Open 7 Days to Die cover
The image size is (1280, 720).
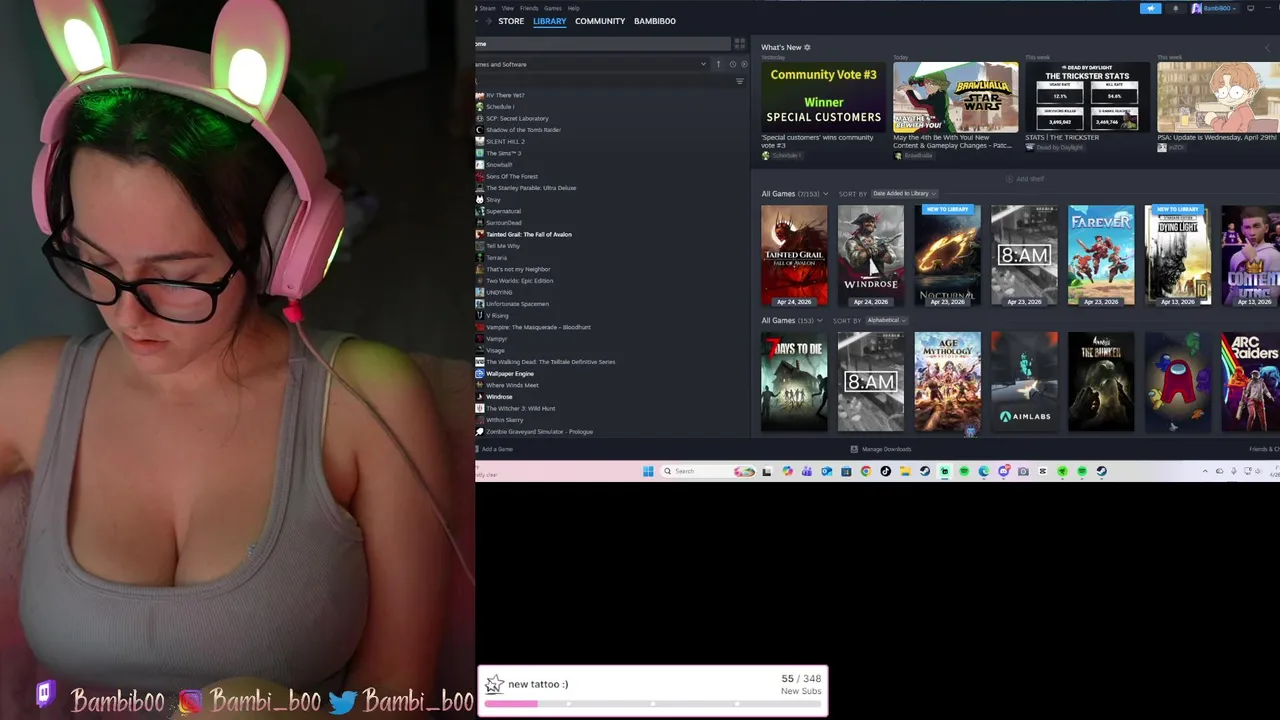tap(794, 382)
